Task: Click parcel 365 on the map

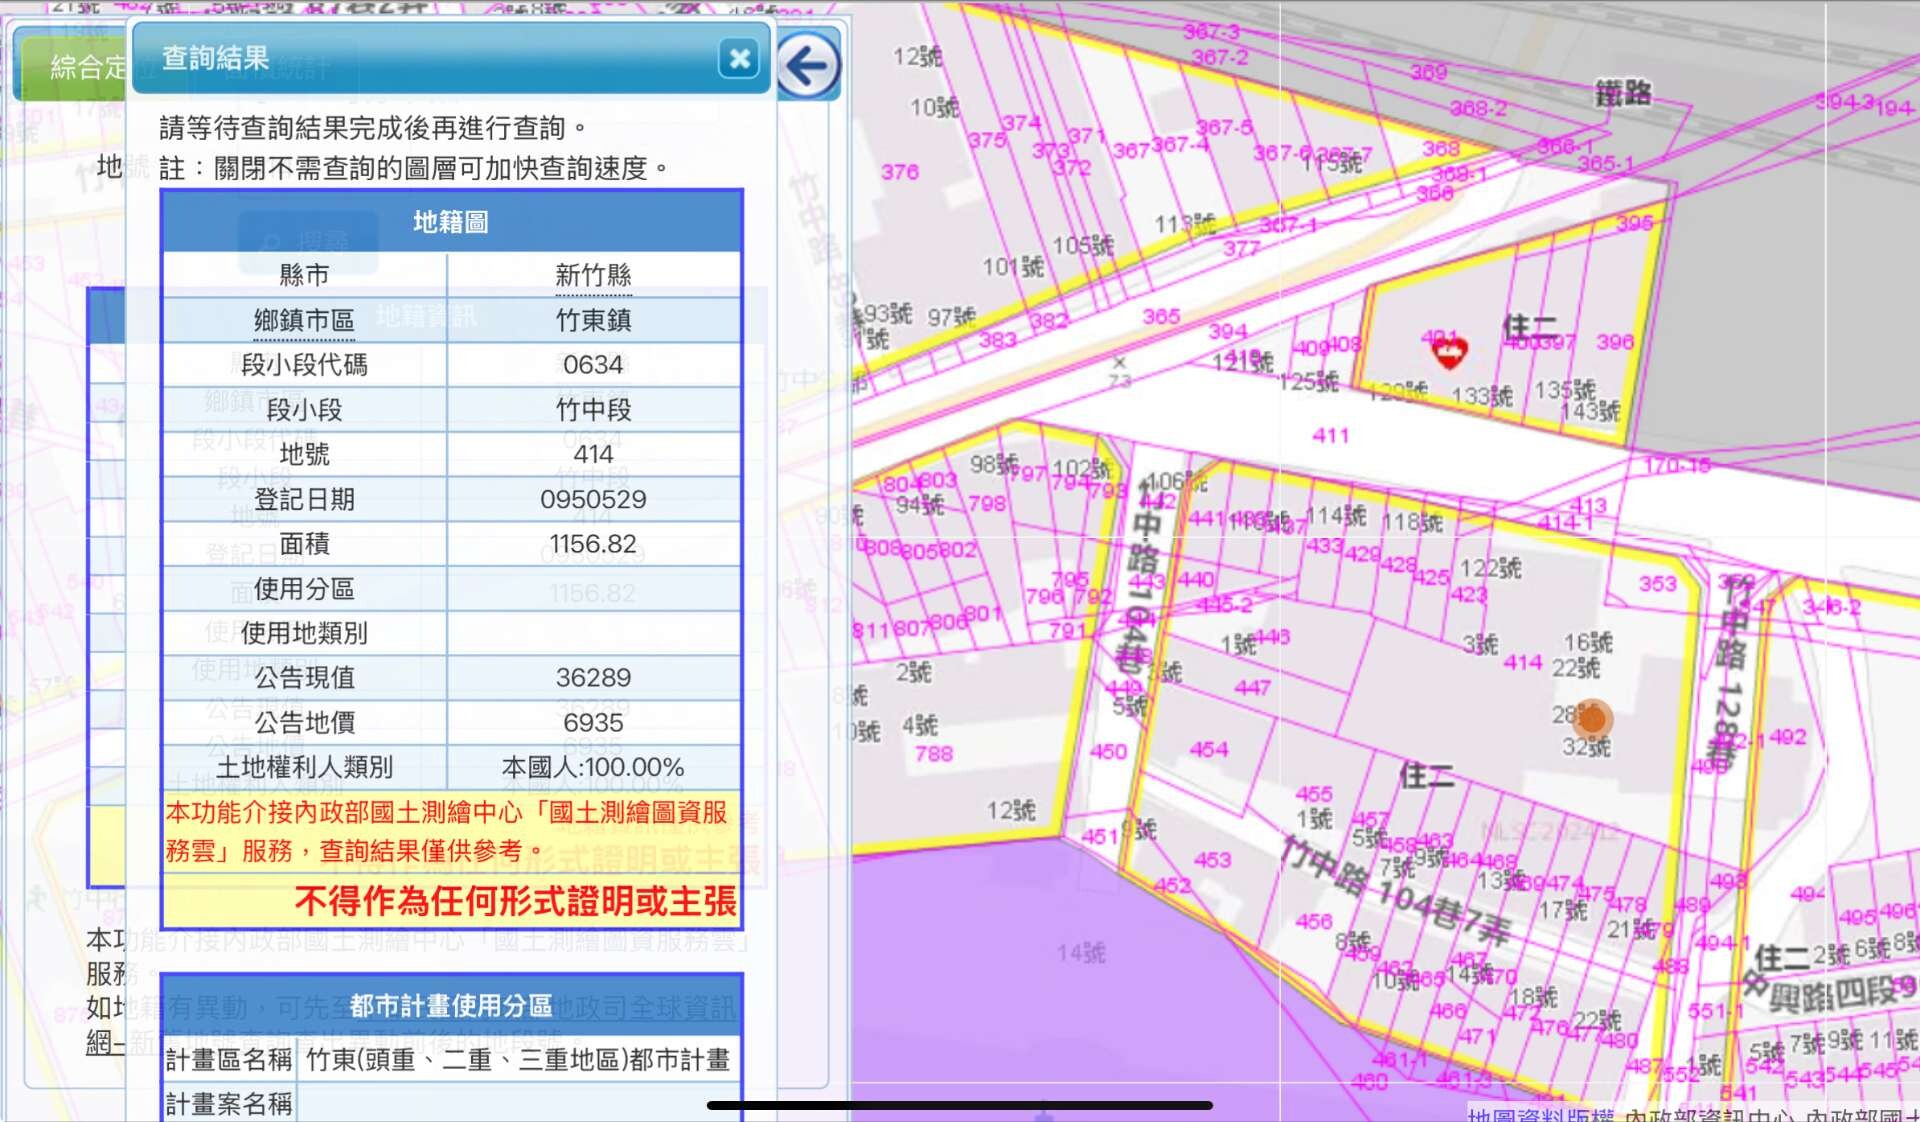Action: (x=1161, y=316)
